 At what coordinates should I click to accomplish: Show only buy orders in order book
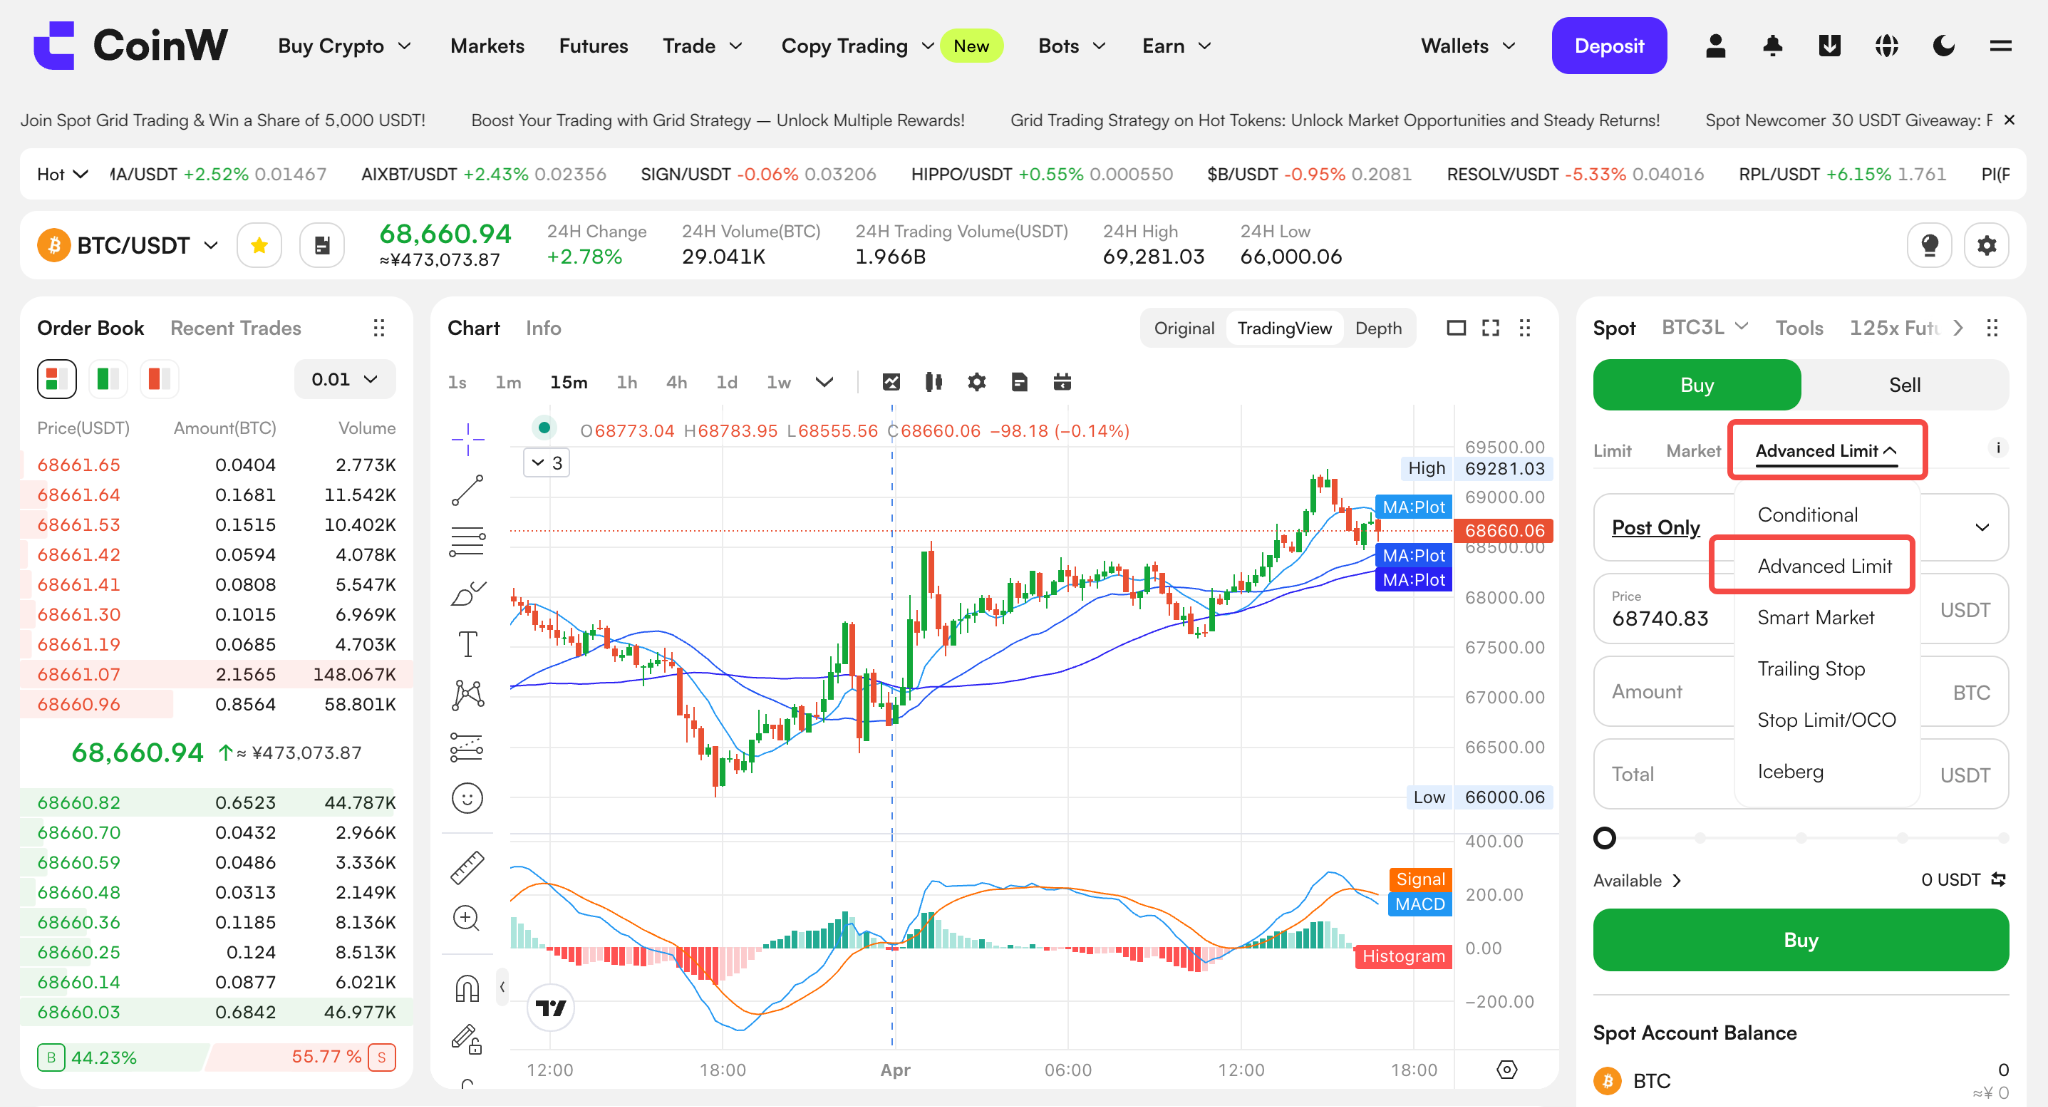(108, 379)
